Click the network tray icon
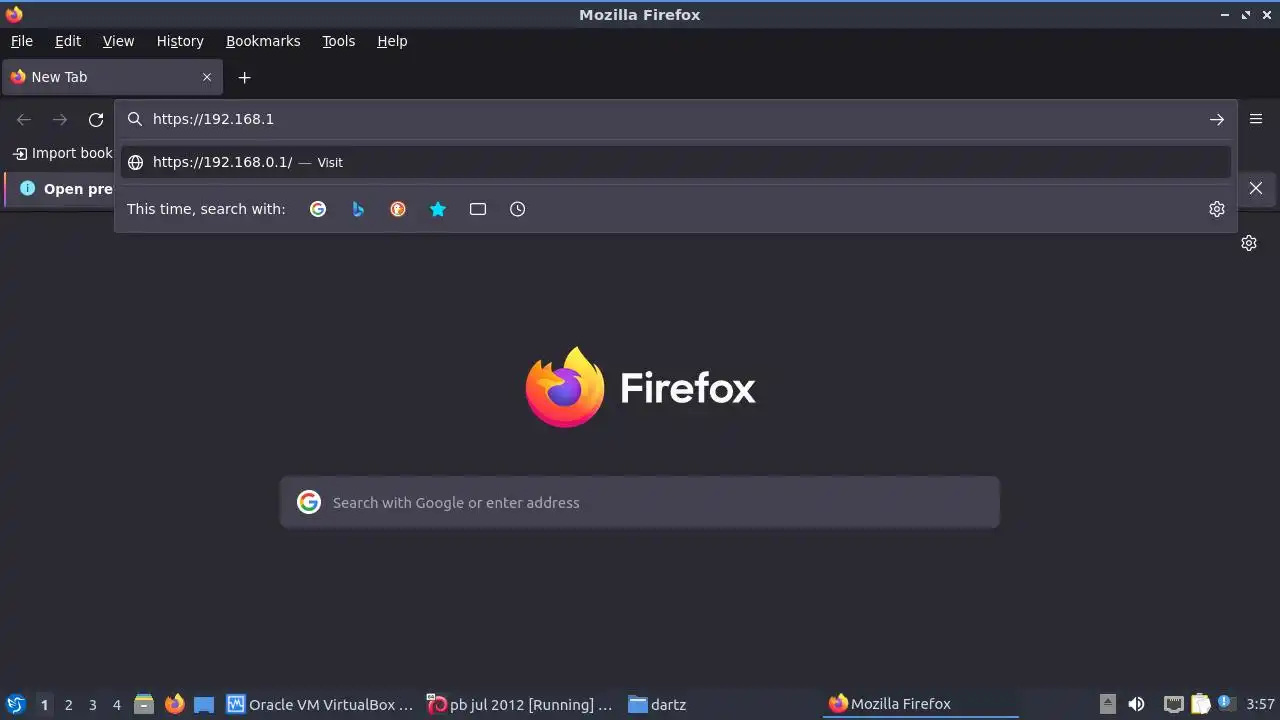The image size is (1280, 720). (1174, 704)
